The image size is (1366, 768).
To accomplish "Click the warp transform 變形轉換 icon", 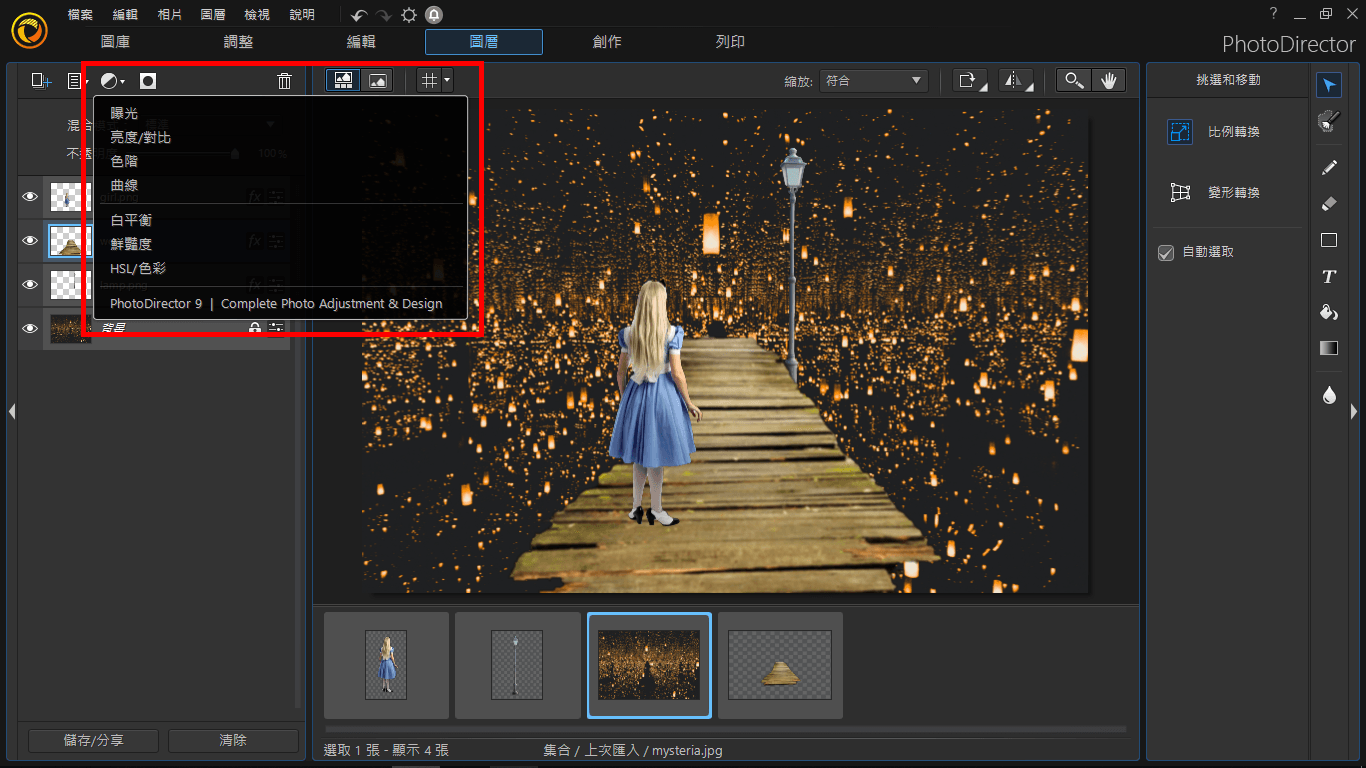I will coord(1180,193).
